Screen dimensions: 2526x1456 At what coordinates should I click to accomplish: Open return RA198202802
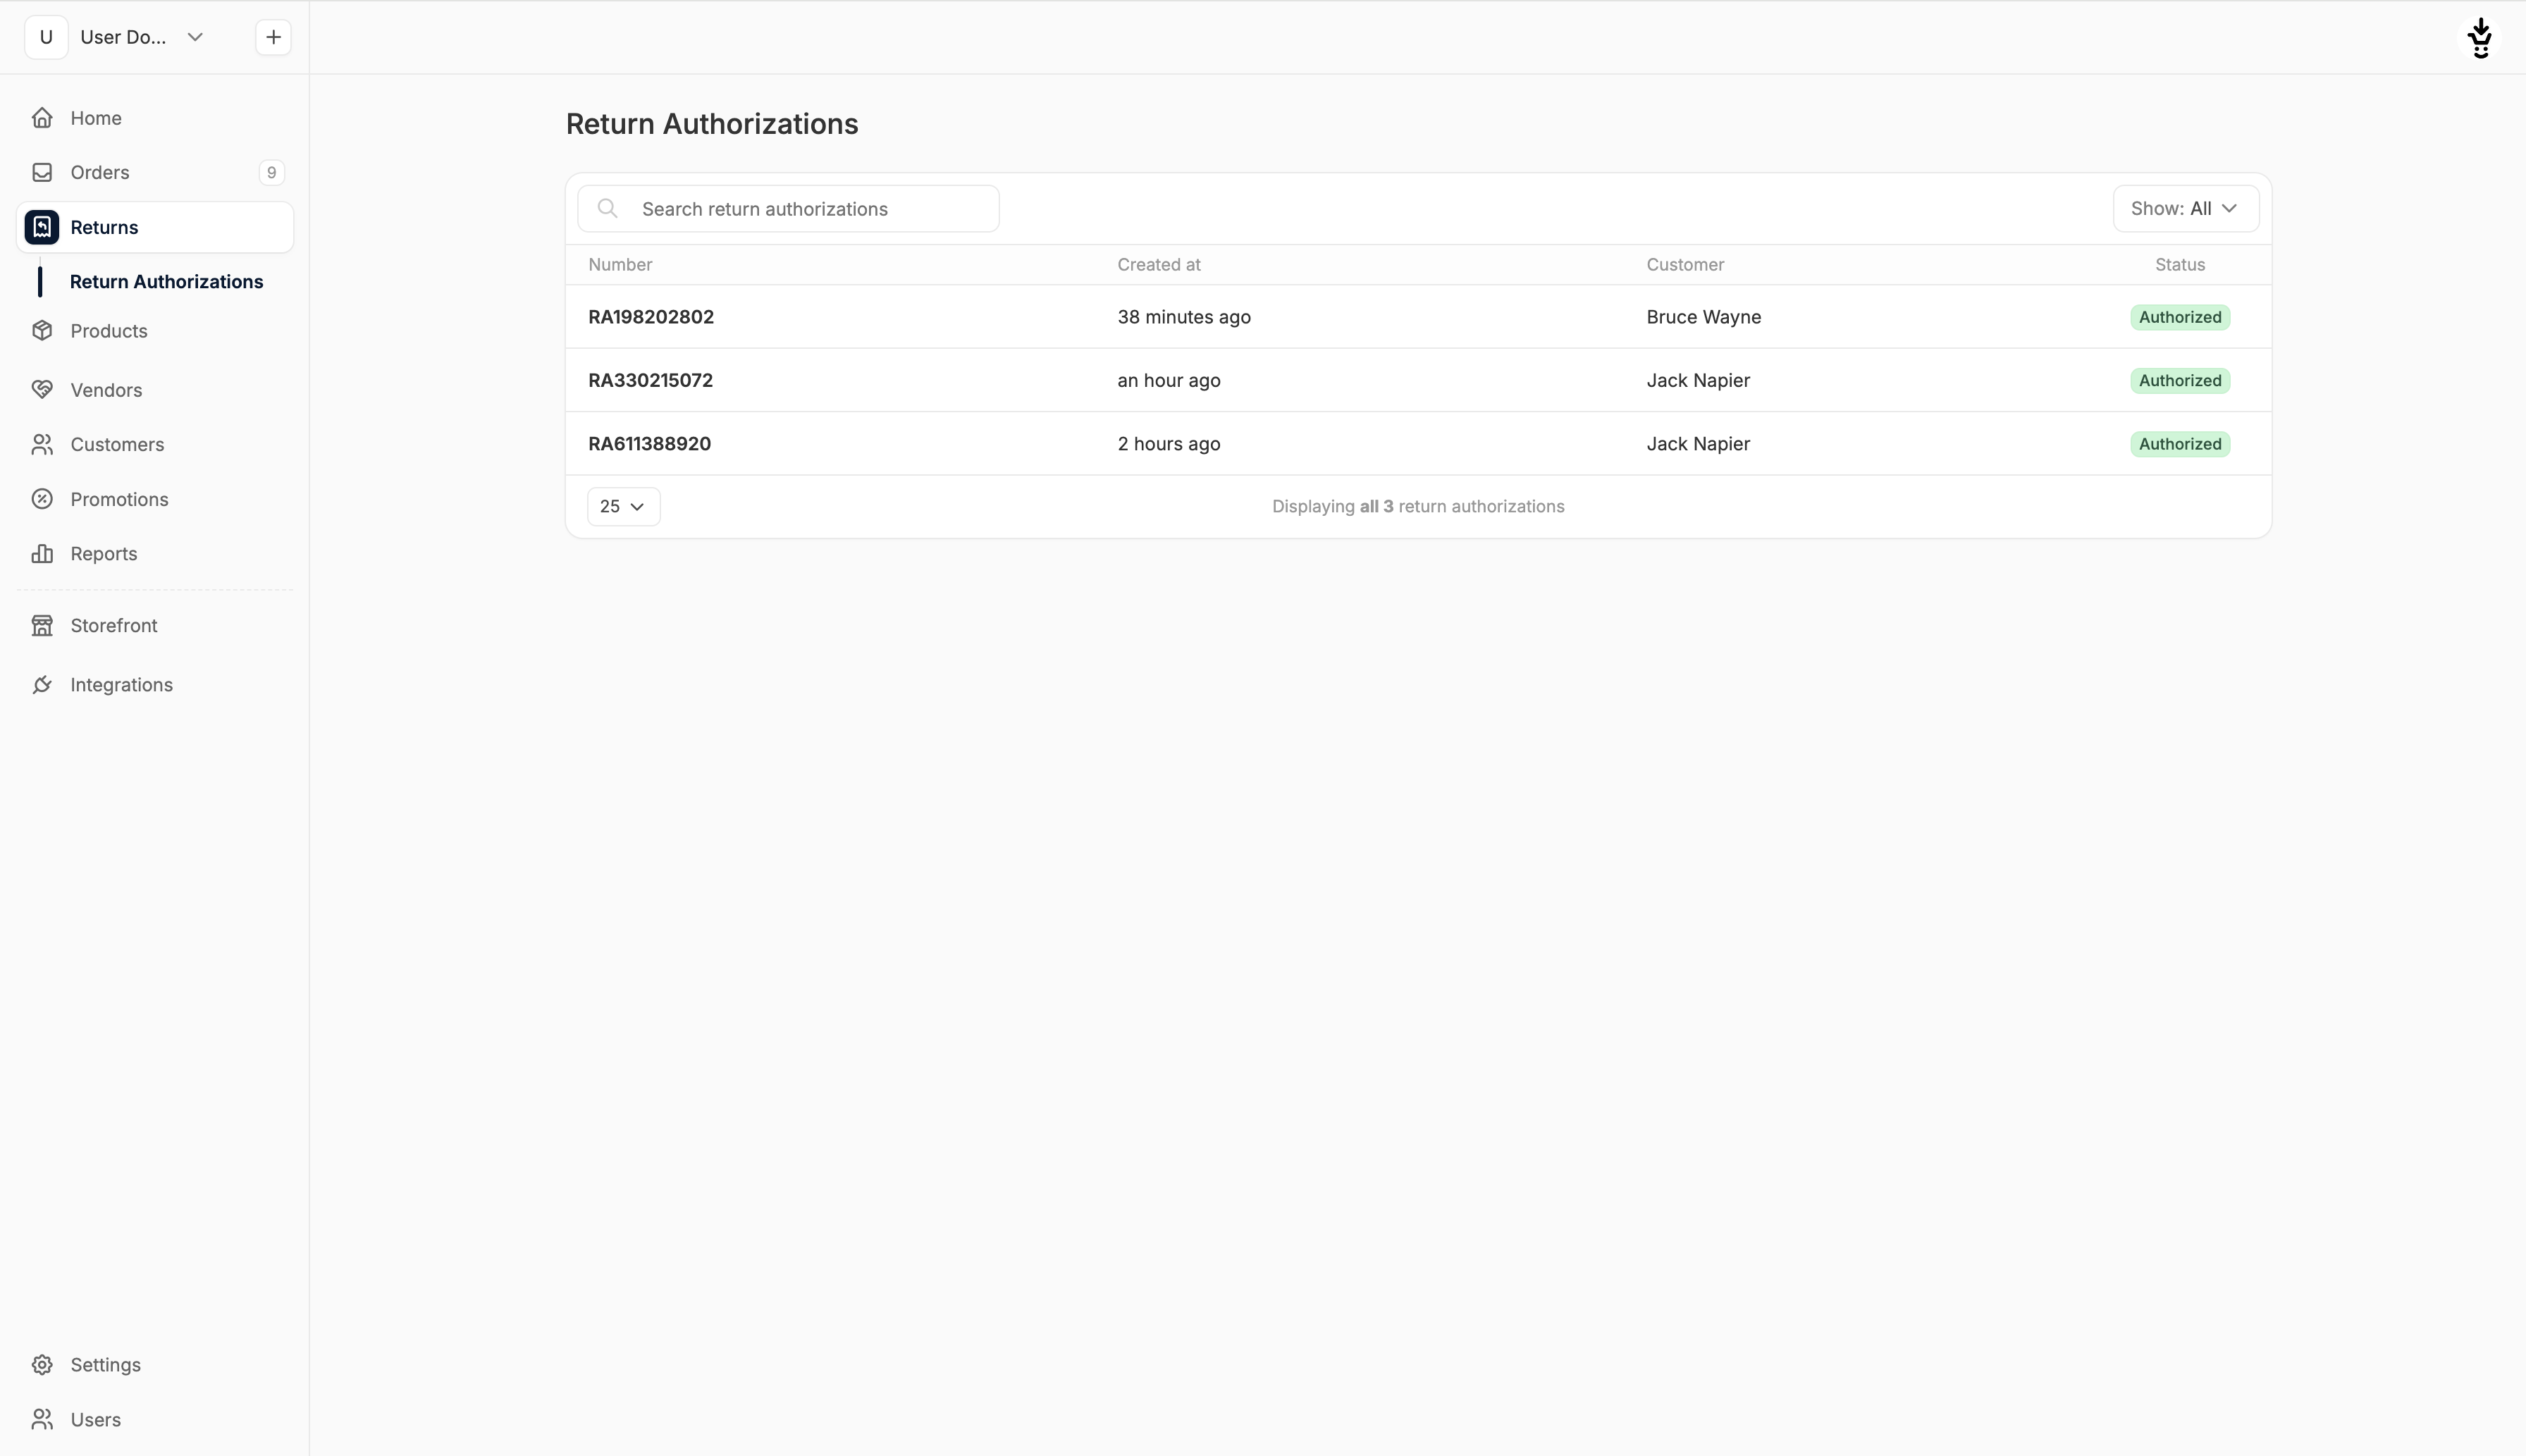(651, 317)
